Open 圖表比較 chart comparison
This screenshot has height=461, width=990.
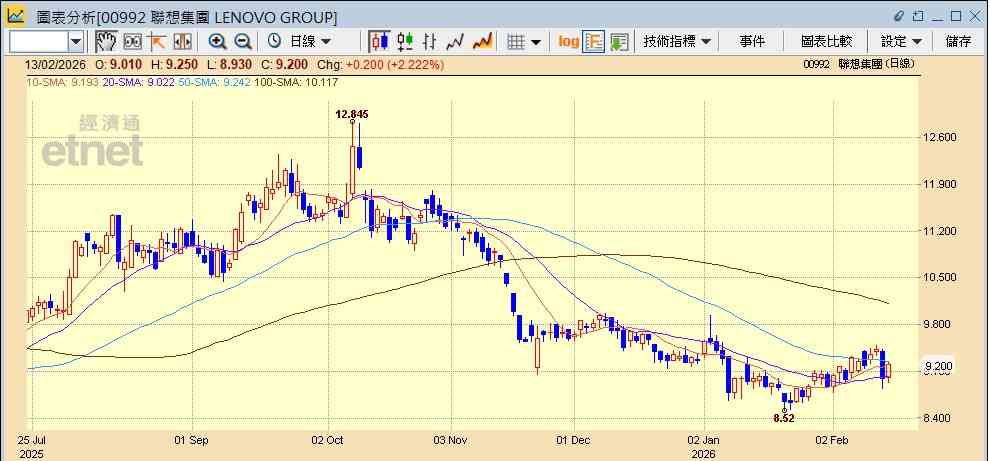tap(826, 42)
